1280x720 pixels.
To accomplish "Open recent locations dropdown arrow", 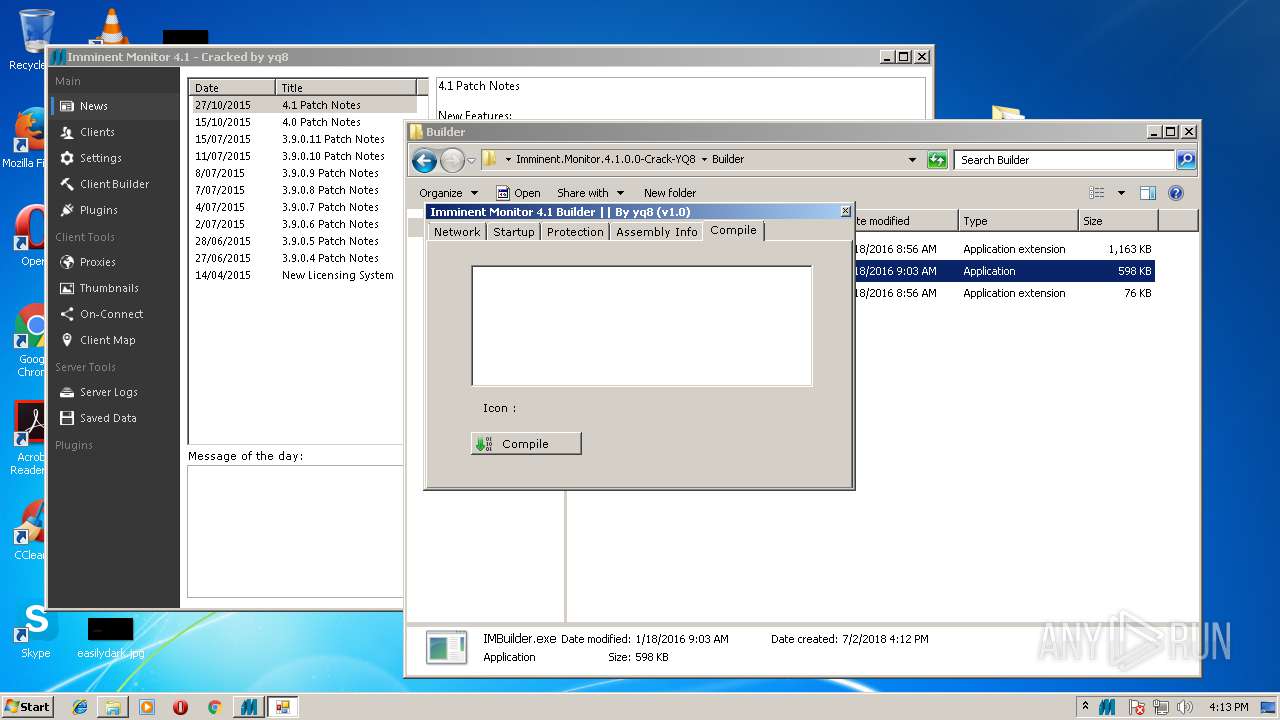I will [471, 161].
